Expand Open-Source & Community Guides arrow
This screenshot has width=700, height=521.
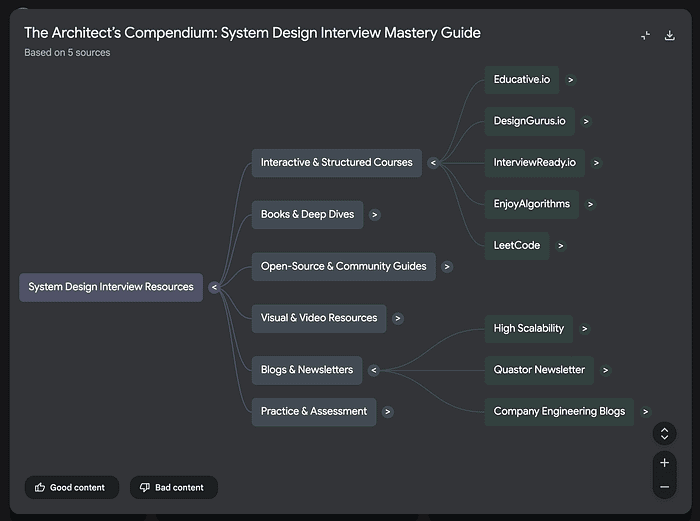(447, 267)
